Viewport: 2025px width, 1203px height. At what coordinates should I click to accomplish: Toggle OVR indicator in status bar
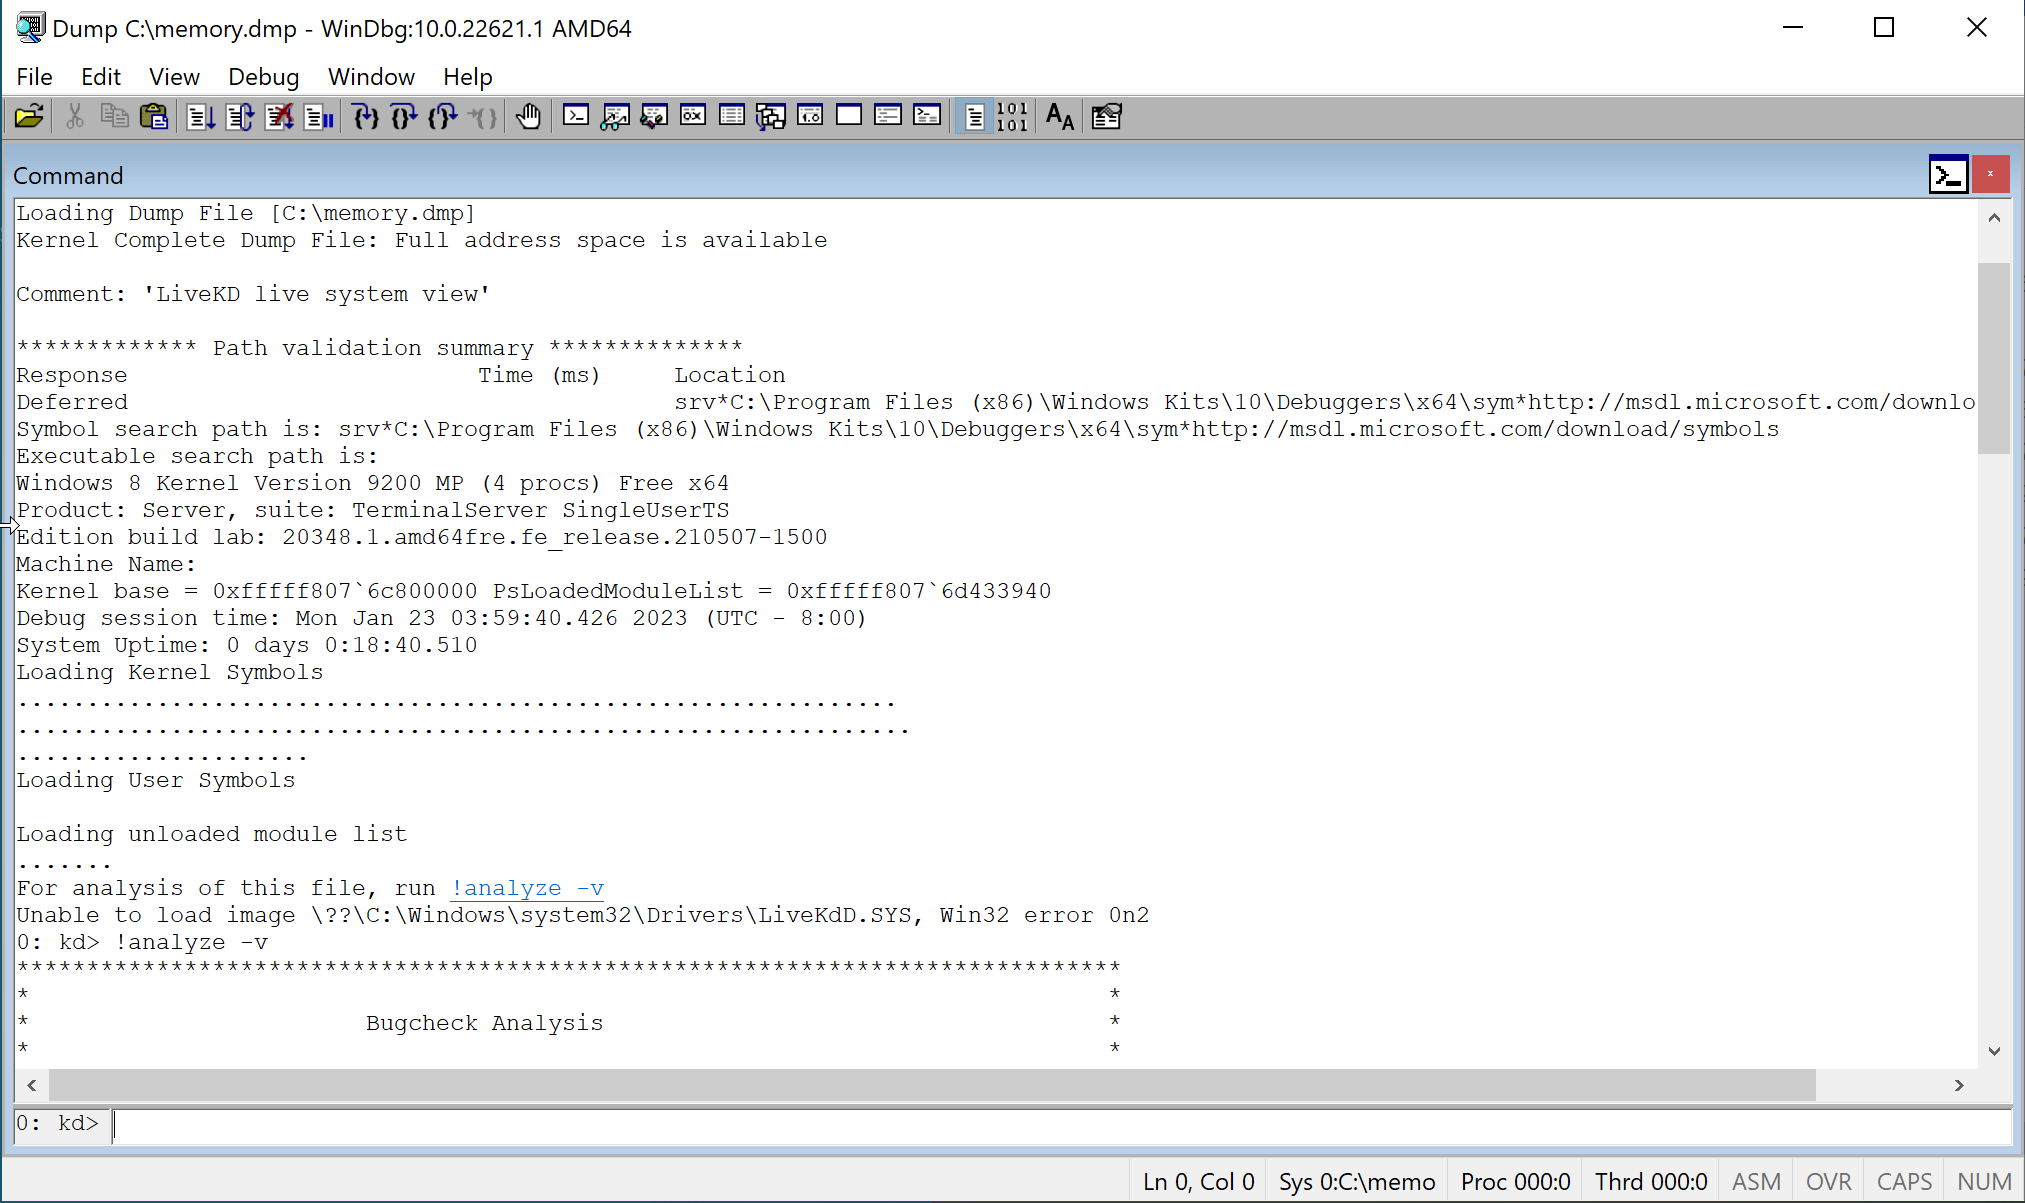[x=1829, y=1181]
